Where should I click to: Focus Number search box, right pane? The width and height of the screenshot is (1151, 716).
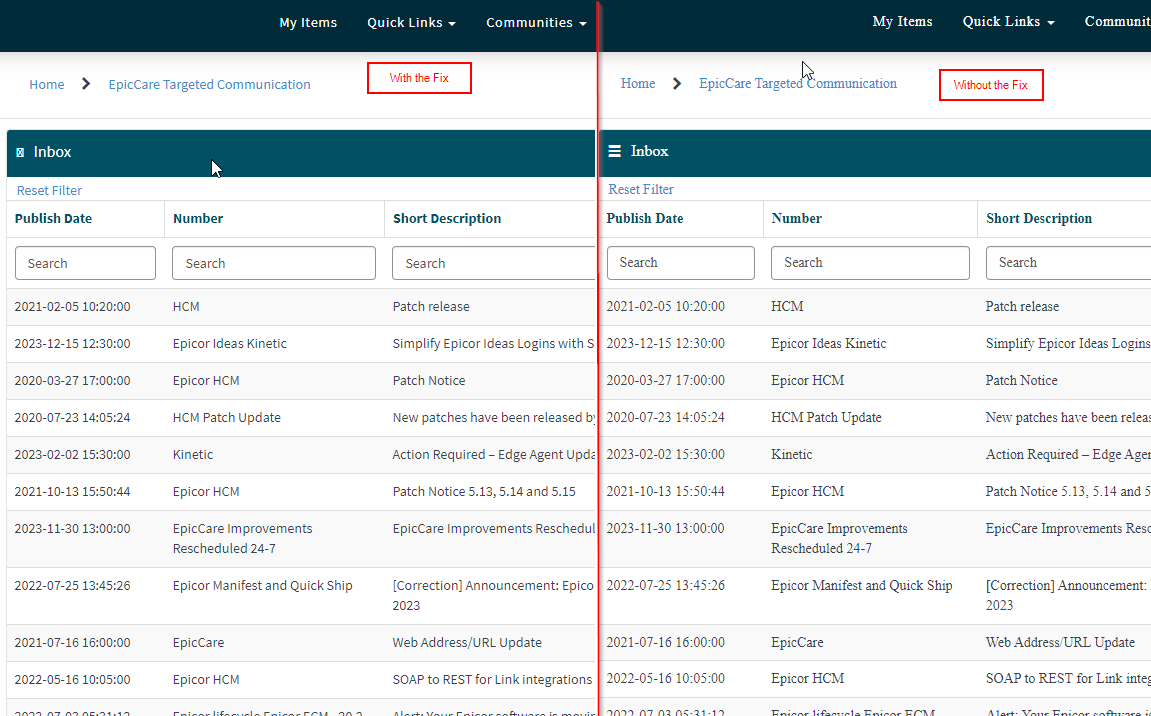[x=870, y=262]
